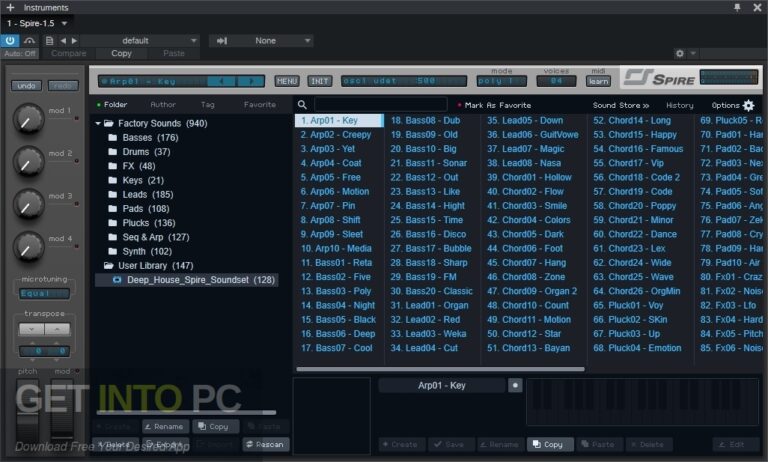Pin the Instruments panel
This screenshot has height=462, width=768.
(737, 7)
